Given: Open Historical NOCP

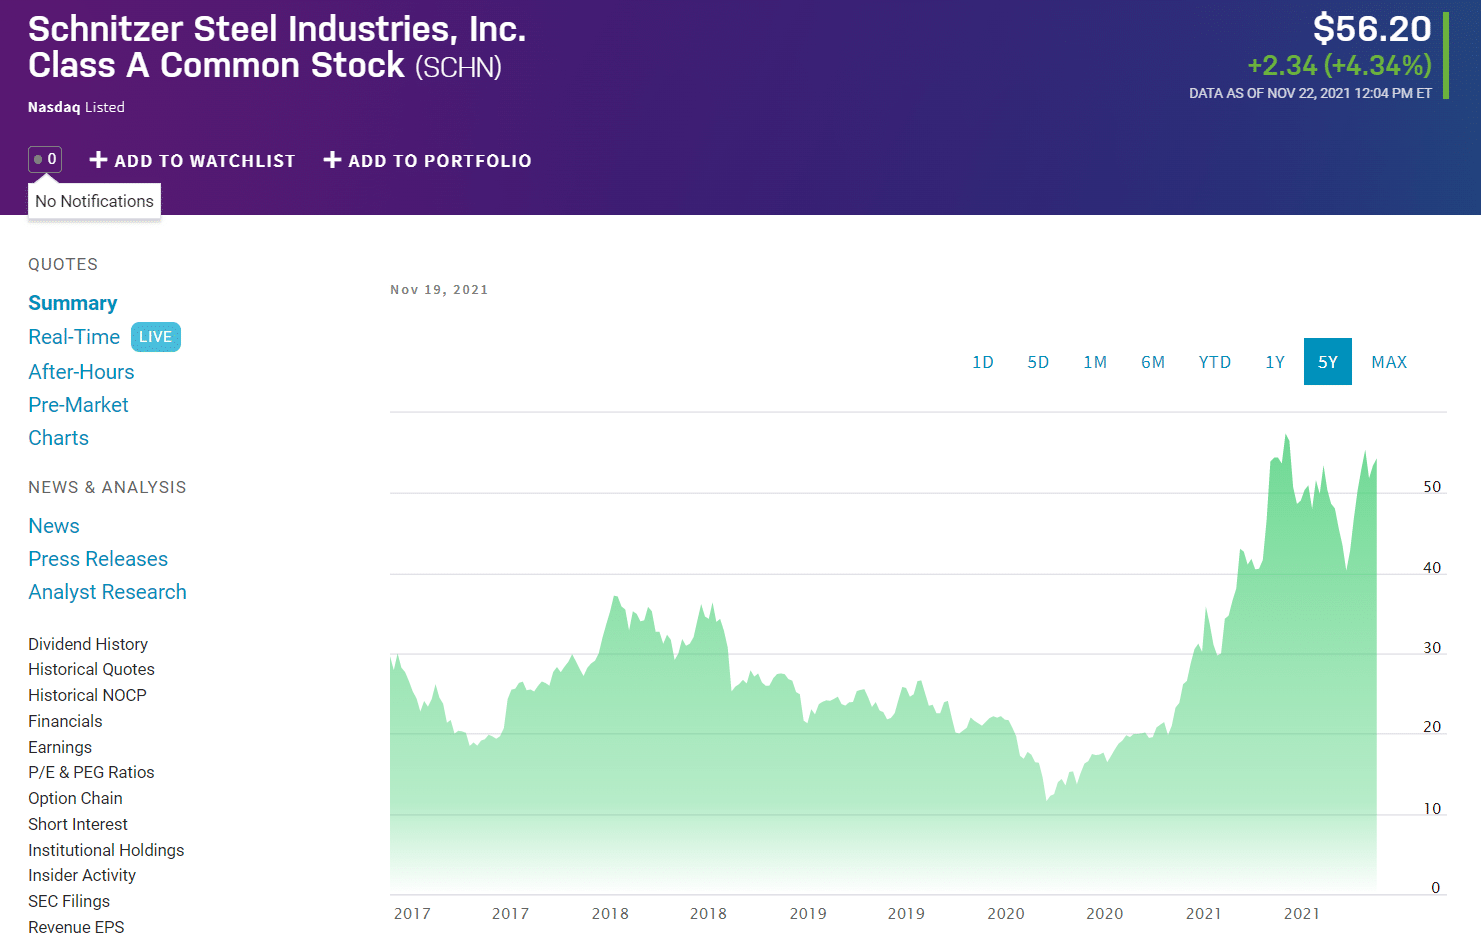Looking at the screenshot, I should tap(87, 695).
